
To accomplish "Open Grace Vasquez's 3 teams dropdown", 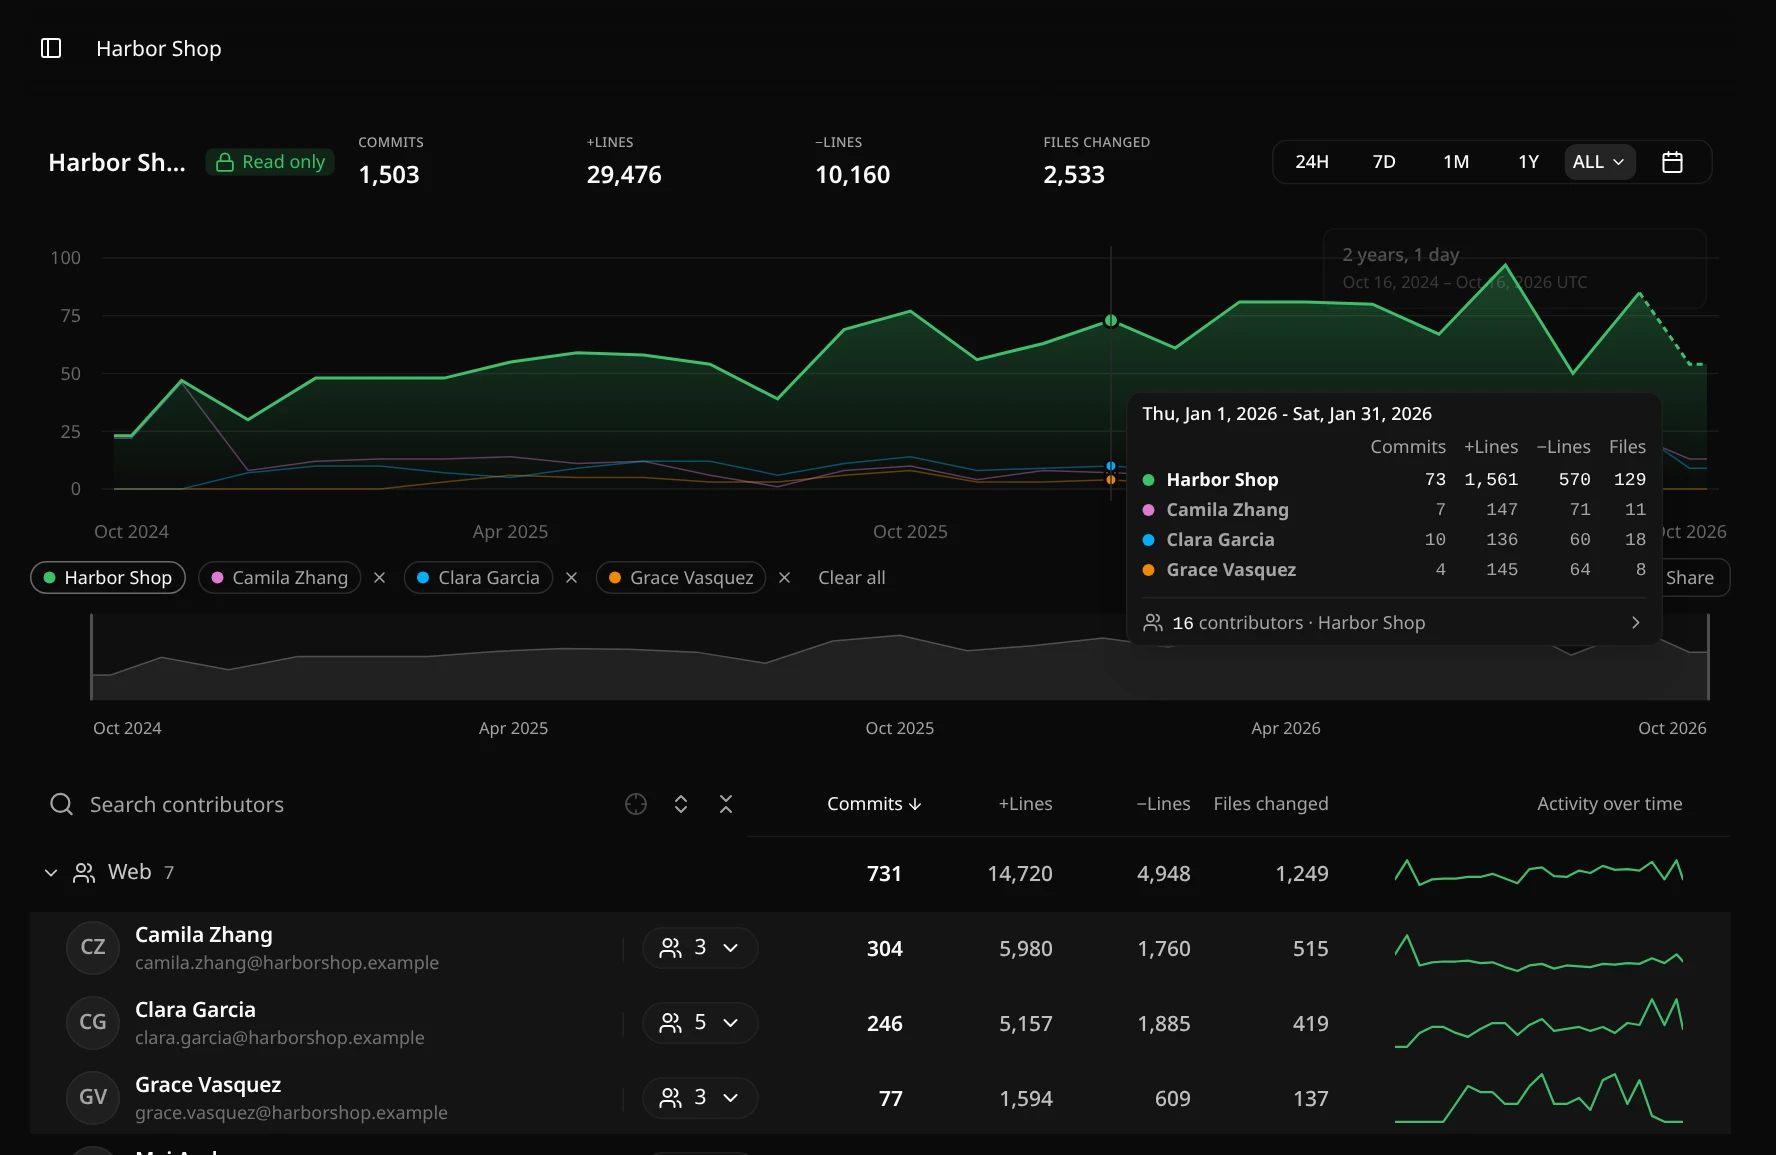I will (x=700, y=1098).
